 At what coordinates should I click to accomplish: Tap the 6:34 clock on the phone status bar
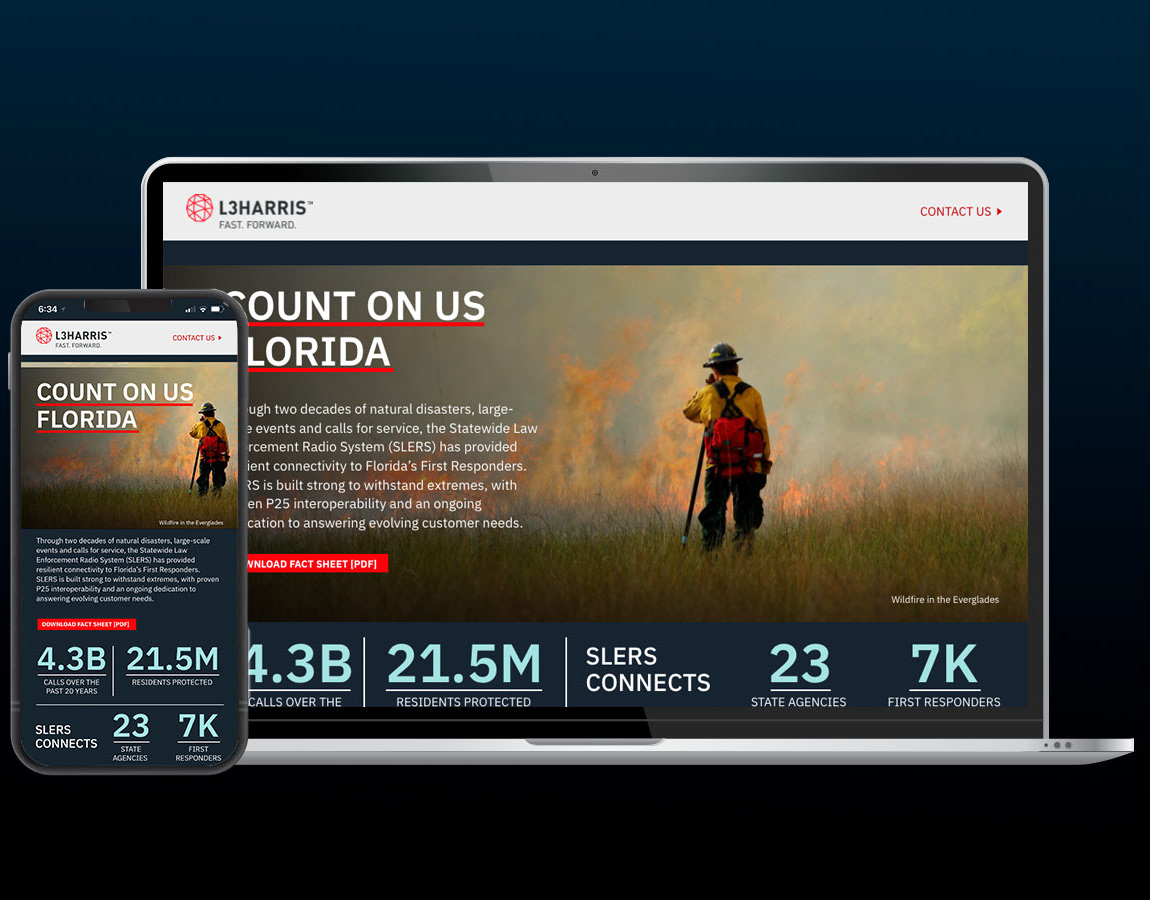point(48,310)
